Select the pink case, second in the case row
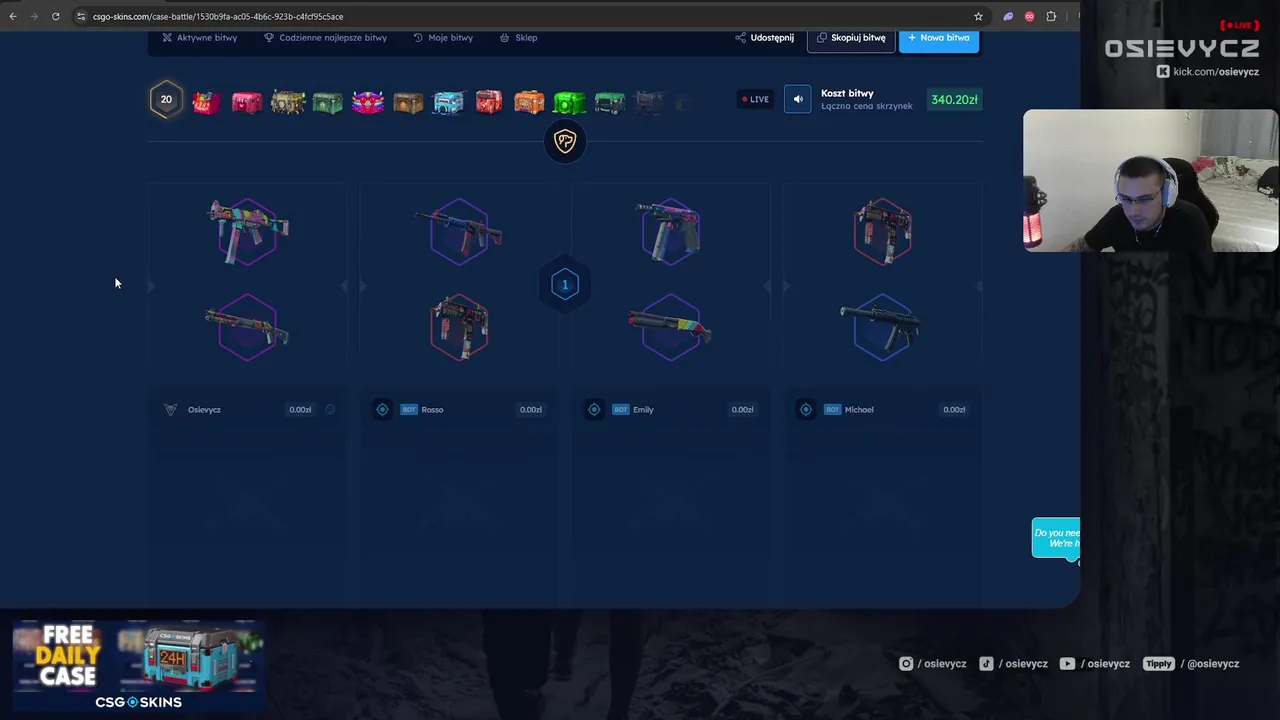 point(247,101)
